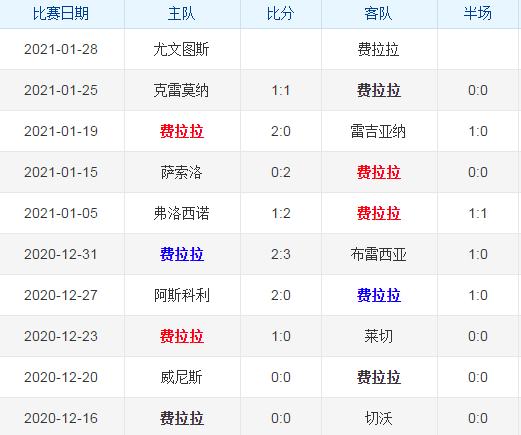This screenshot has width=521, height=435.
Task: Open blue 费拉拉 link in 2020-12-31 row
Action: (182, 254)
